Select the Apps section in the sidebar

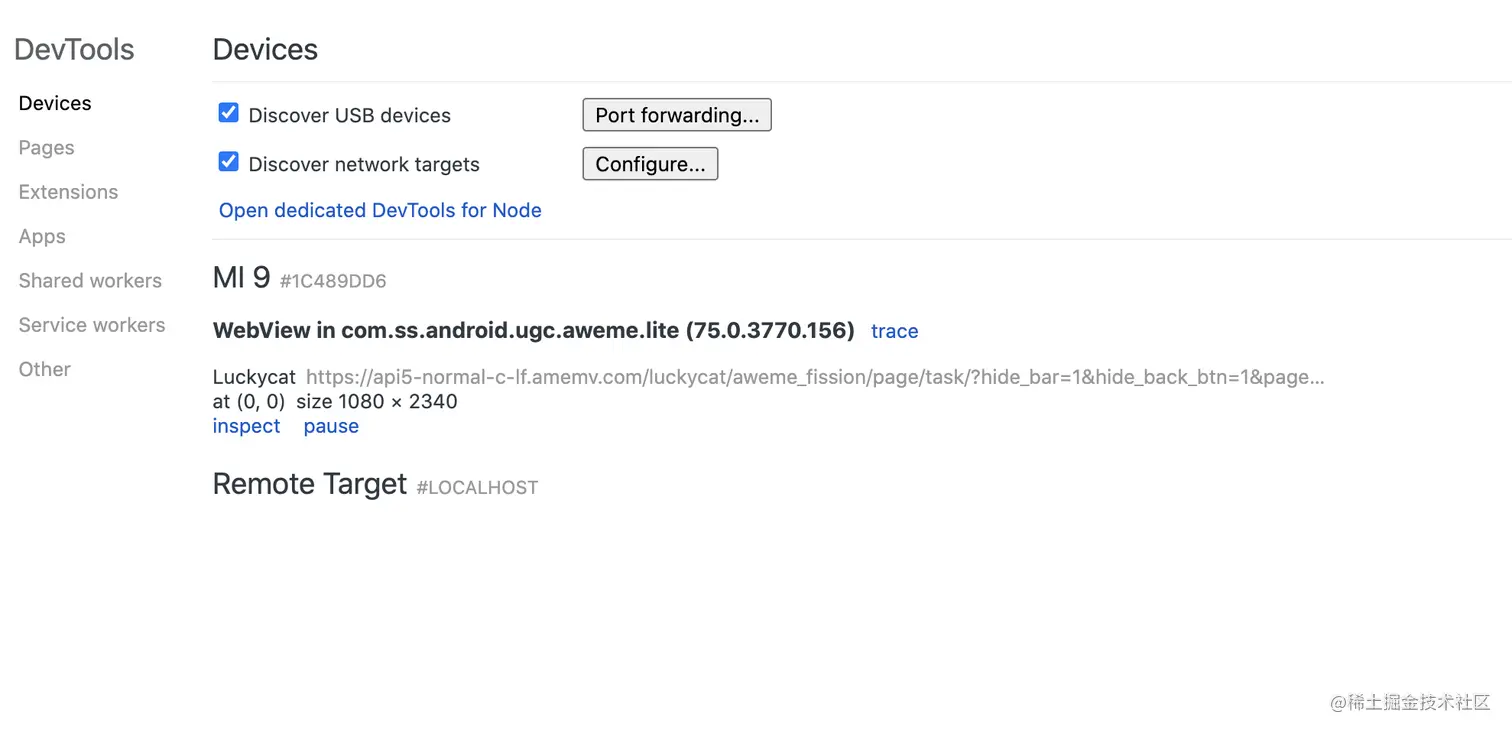[x=41, y=236]
